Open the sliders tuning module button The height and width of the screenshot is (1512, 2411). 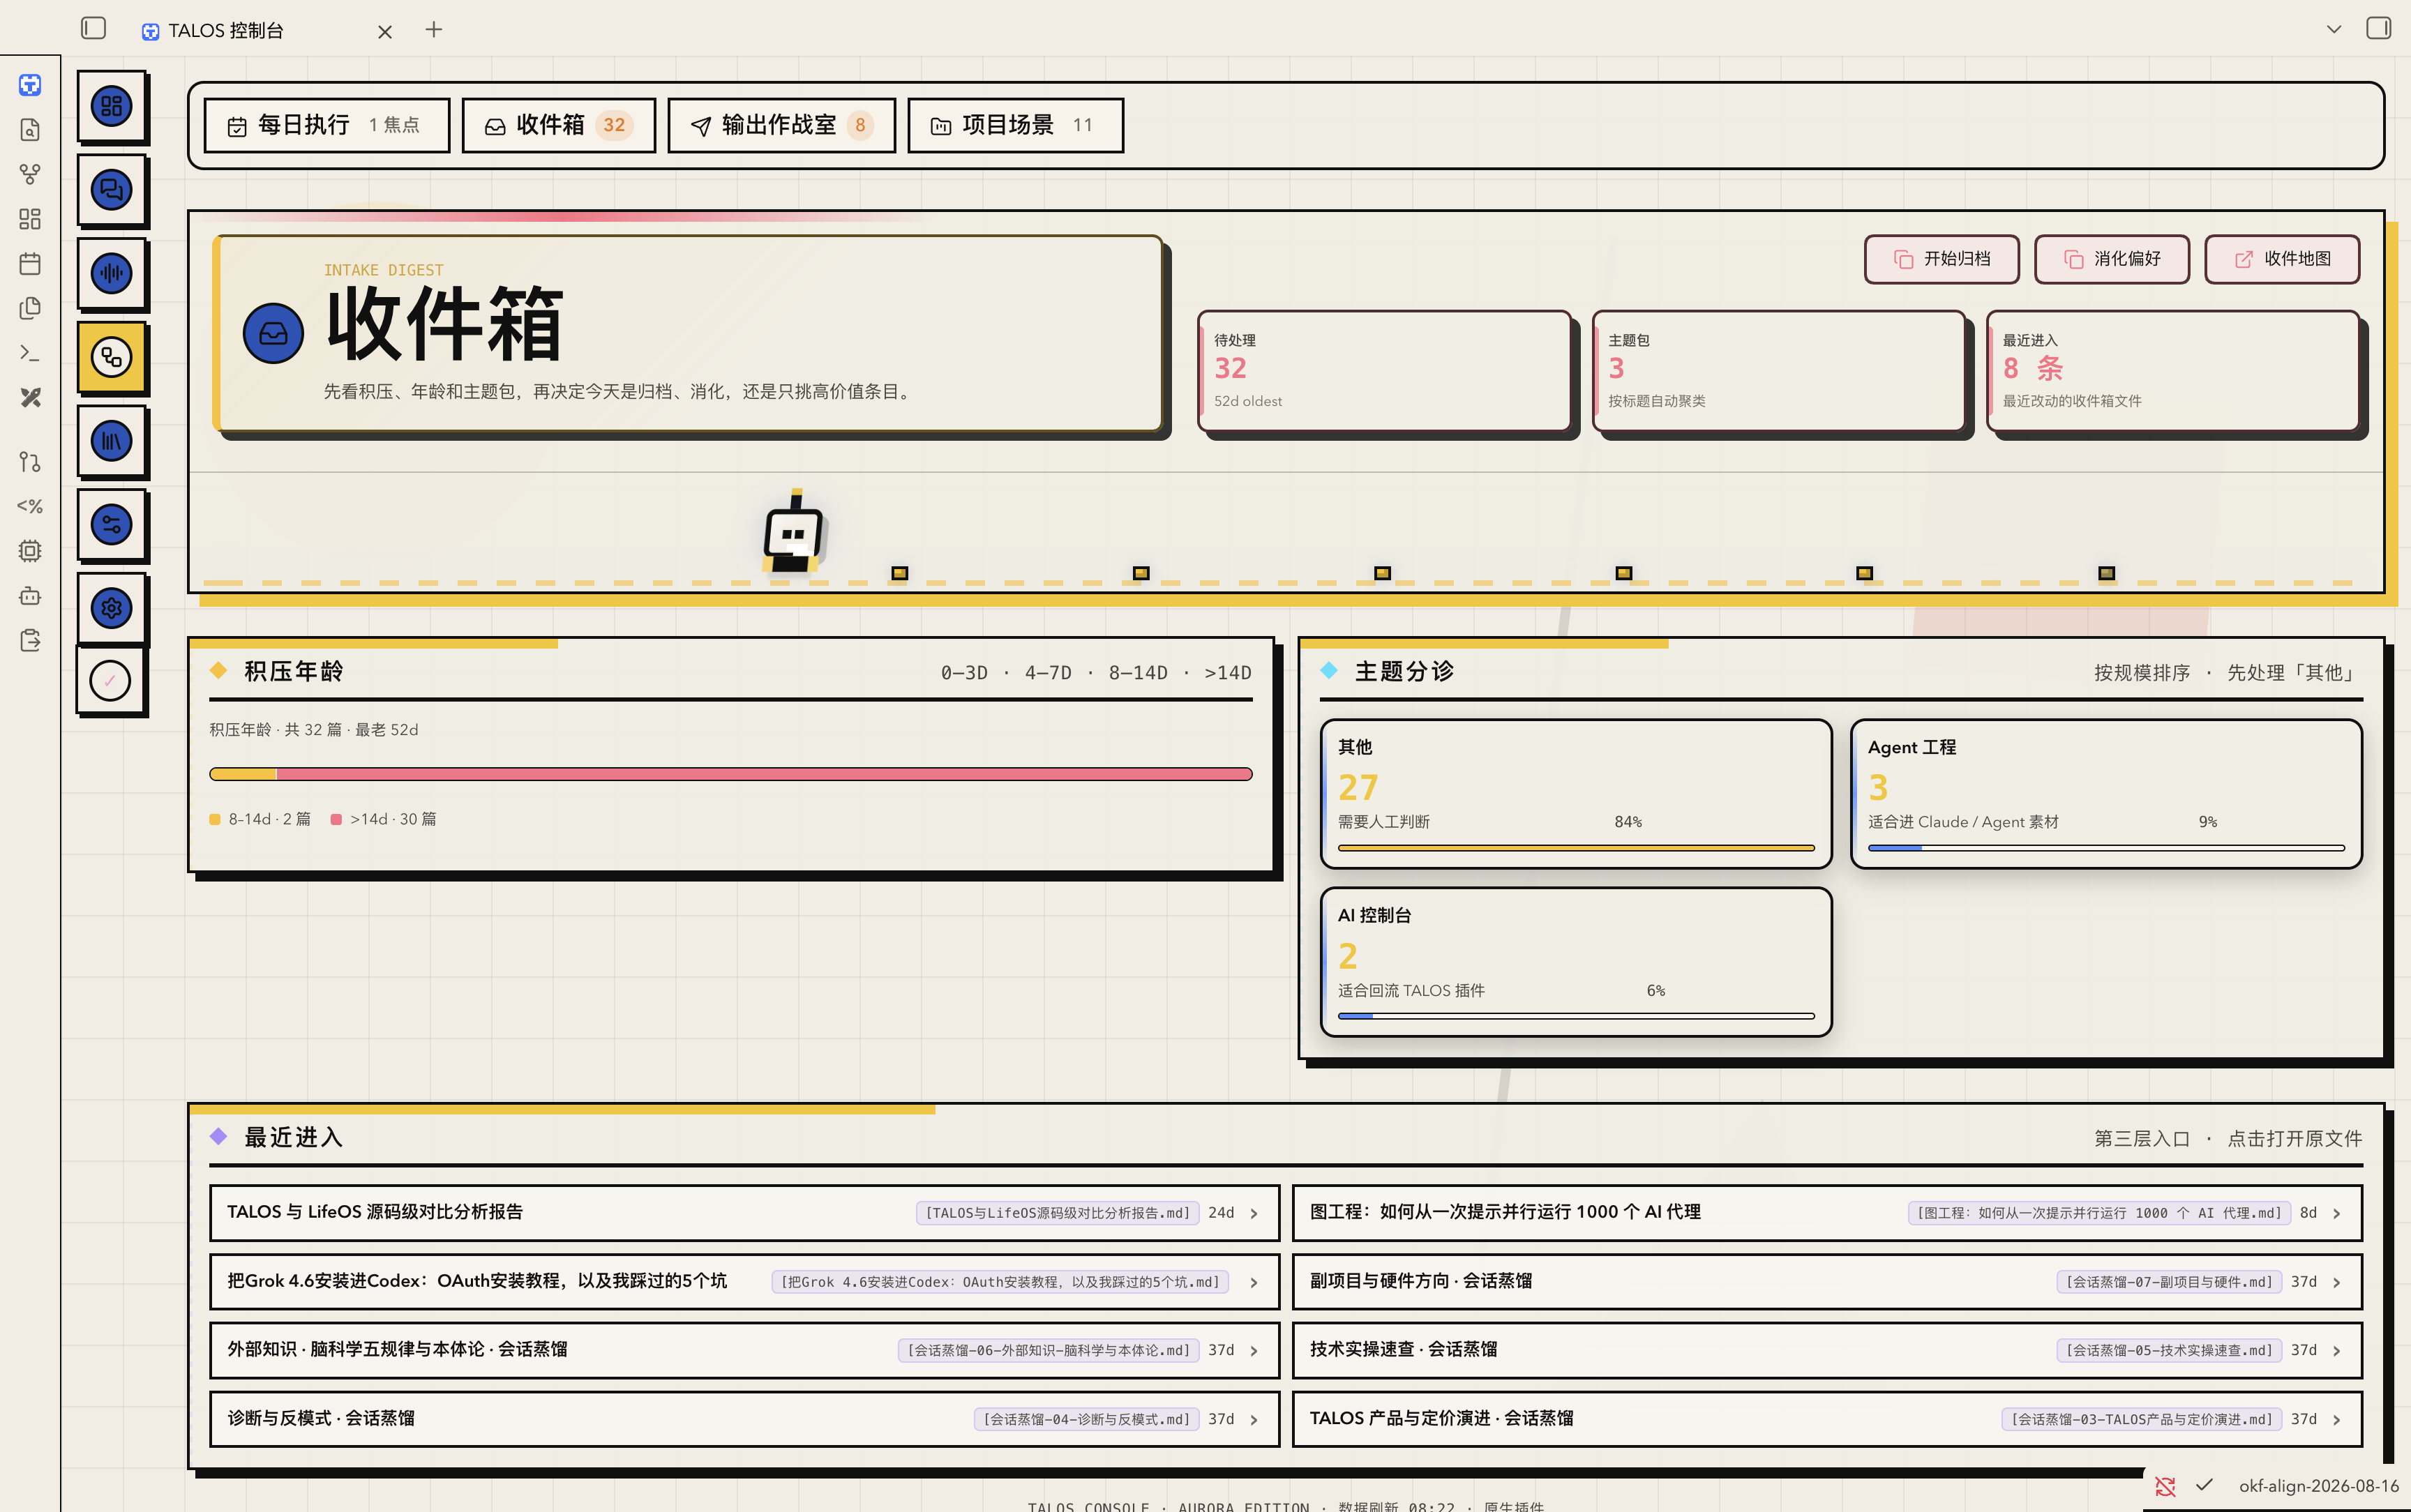click(111, 524)
